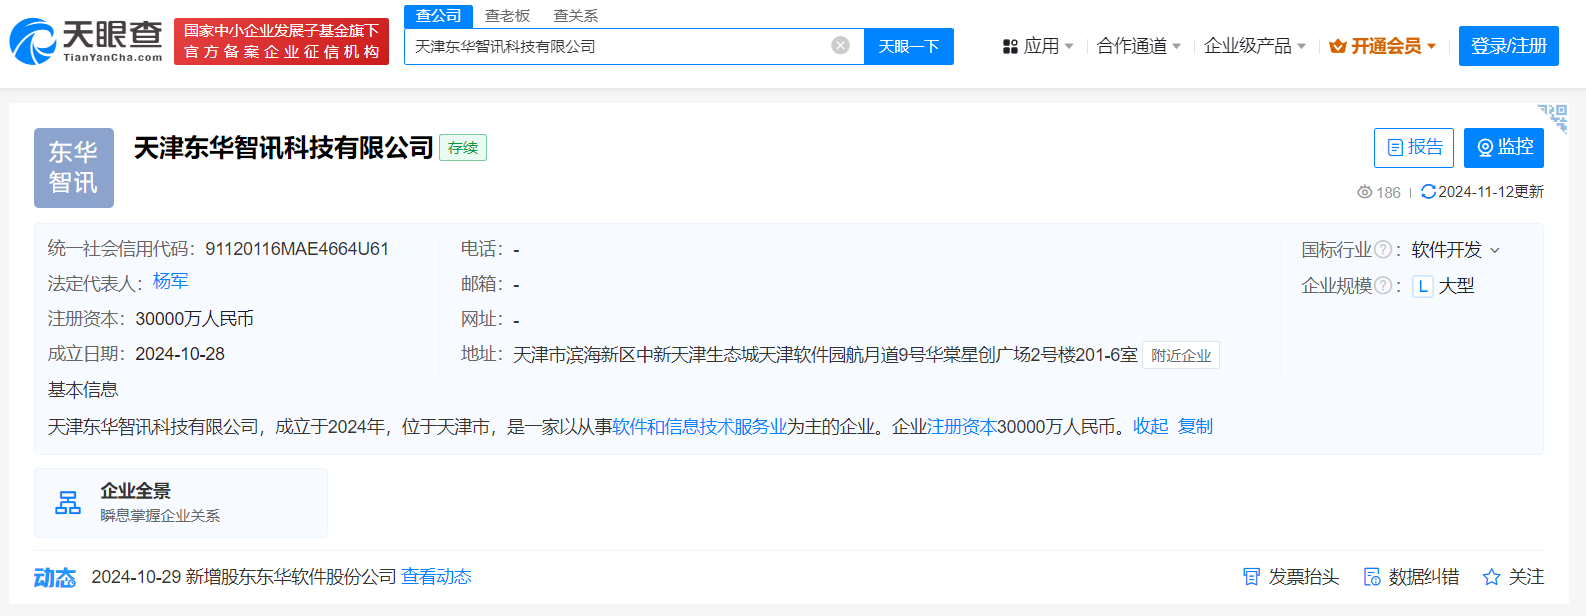Click the 天眼一下 search button
Viewport: 1586px width, 616px height.
pyautogui.click(x=909, y=46)
